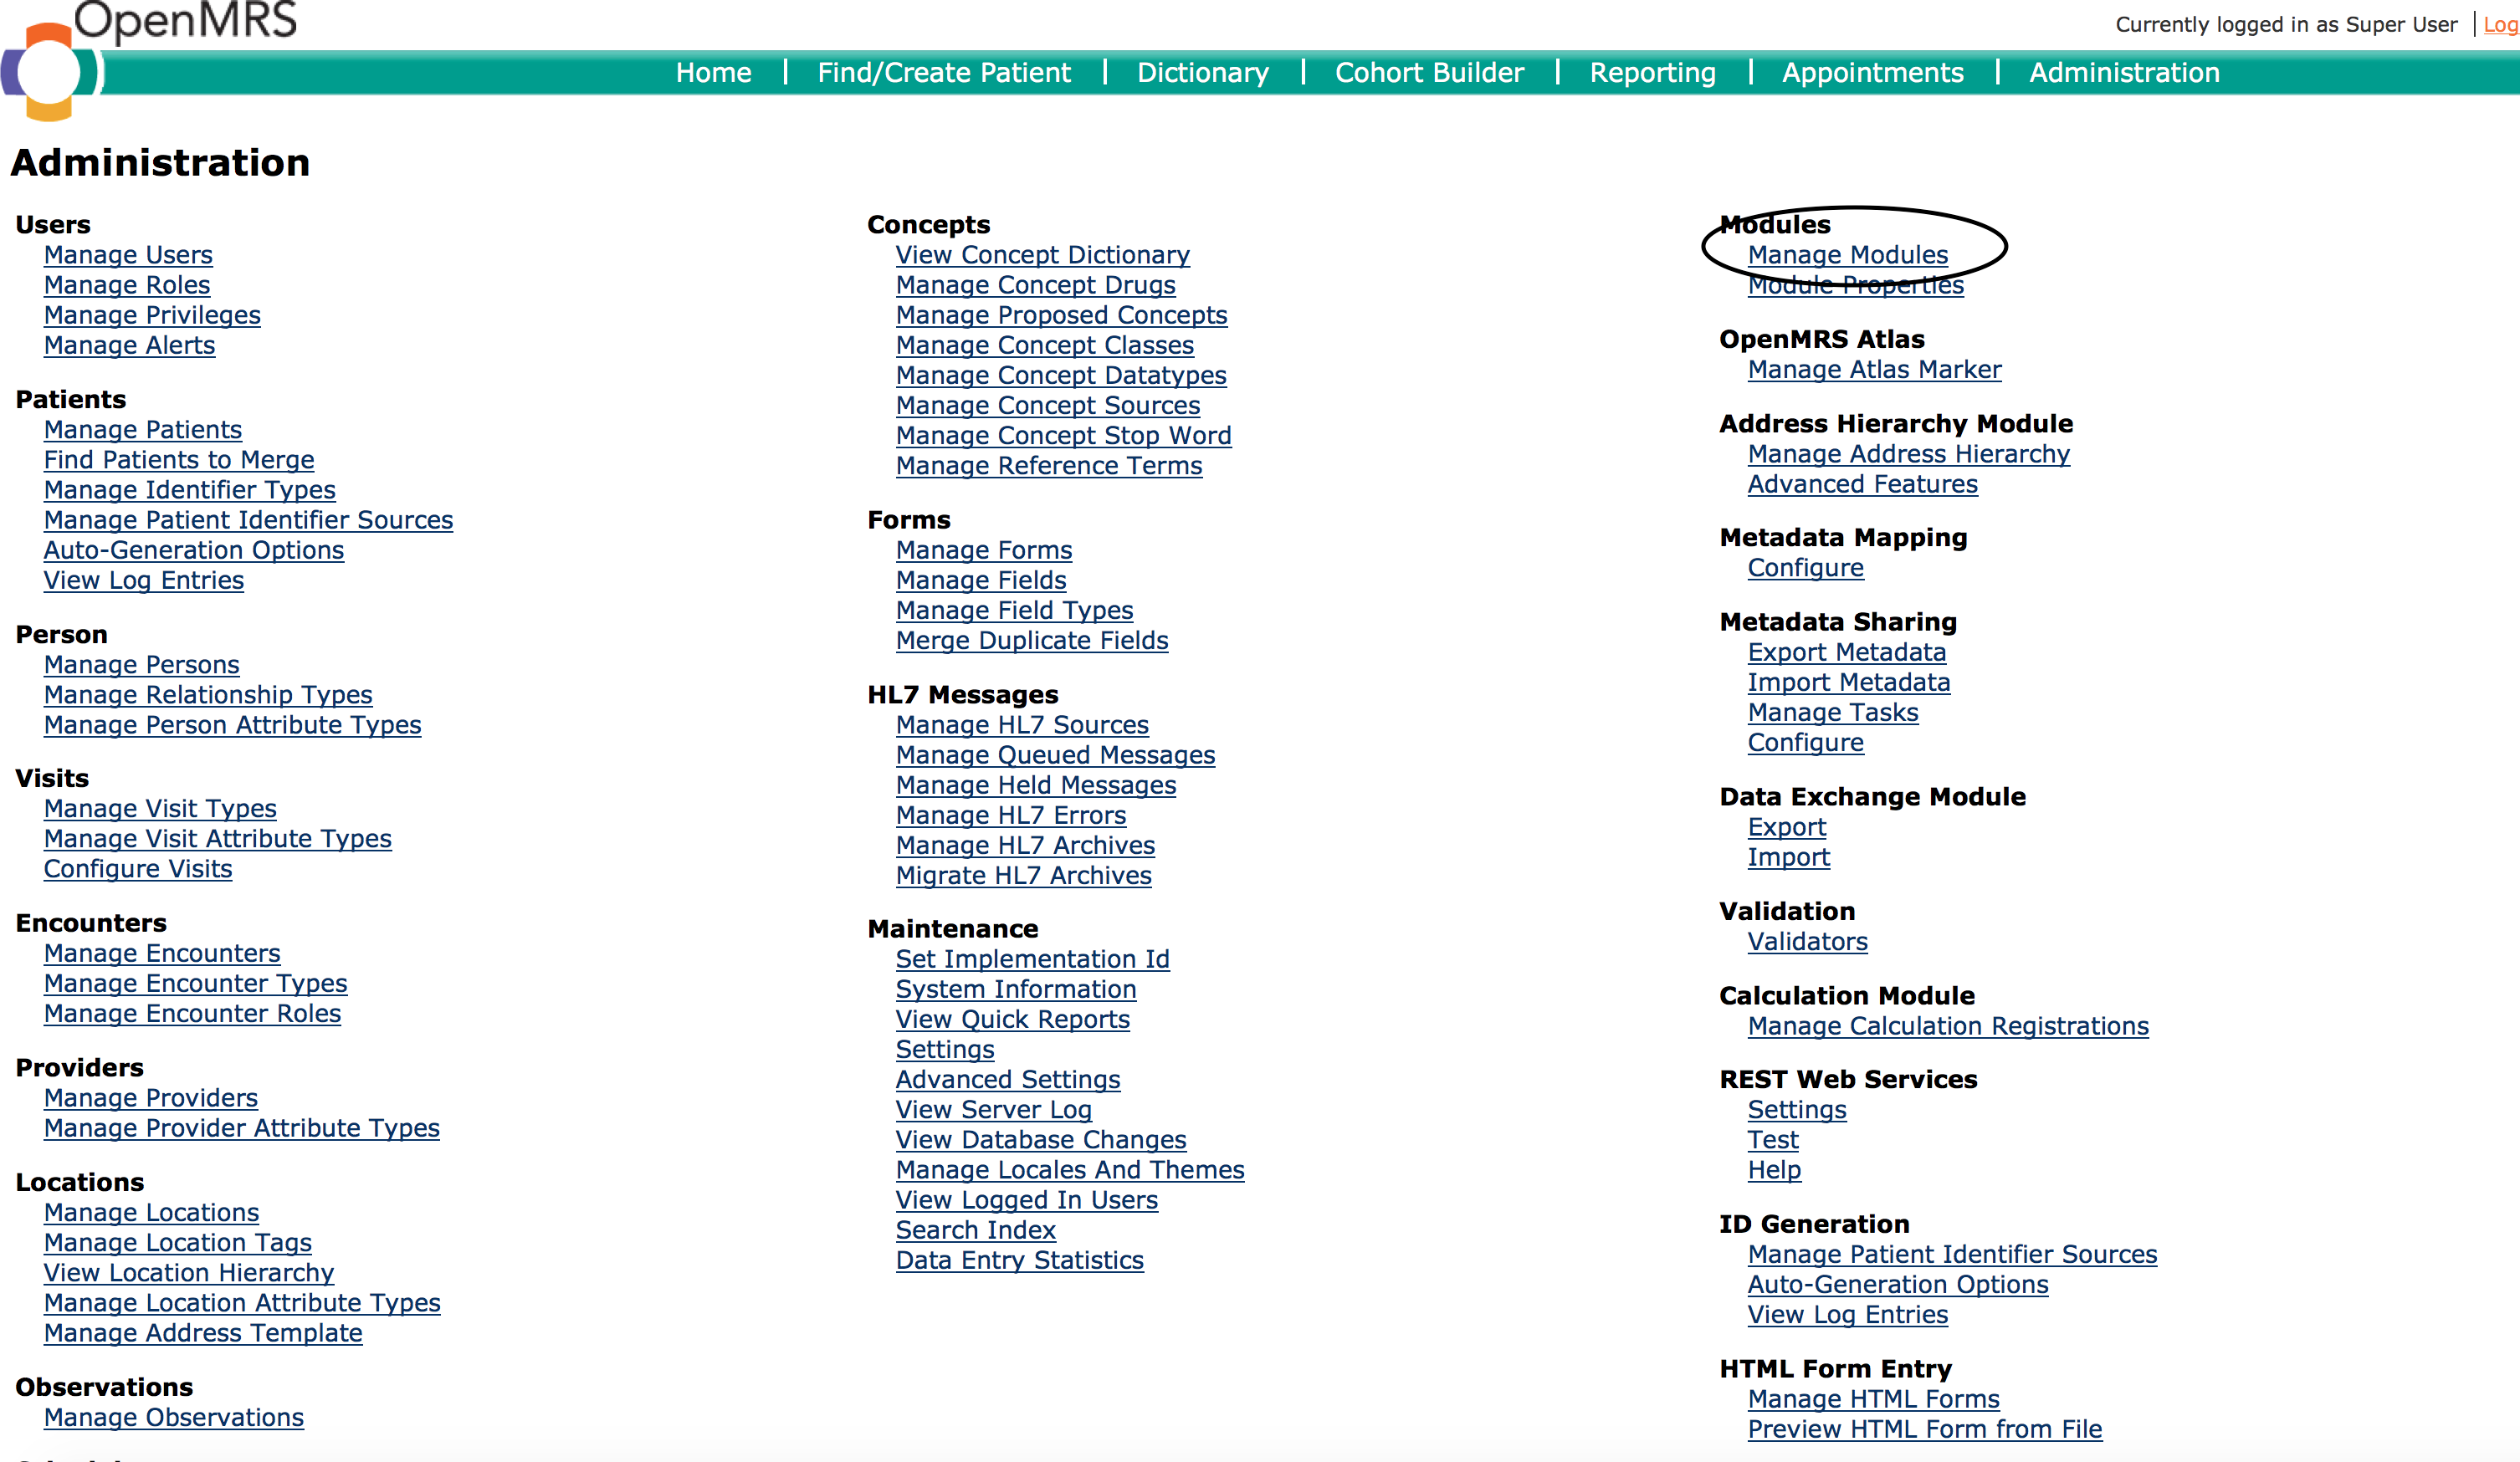This screenshot has width=2520, height=1462.
Task: Open the Dictionary menu item
Action: click(x=1202, y=73)
